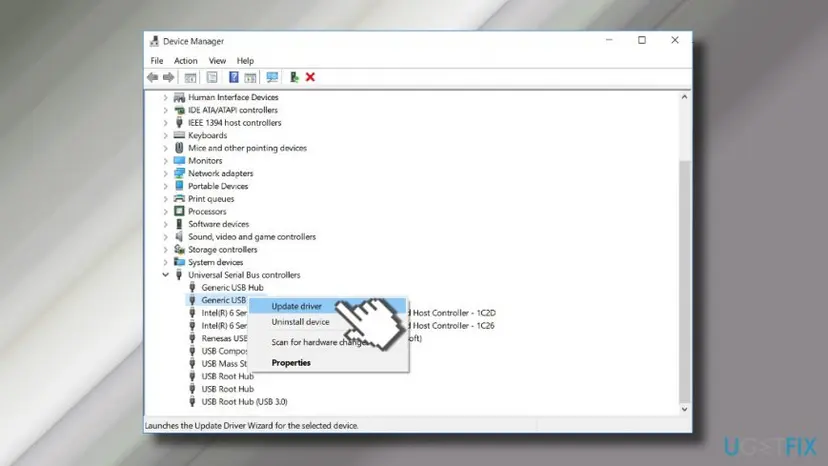The height and width of the screenshot is (466, 828).
Task: Click the green Update device driver icon
Action: point(294,78)
